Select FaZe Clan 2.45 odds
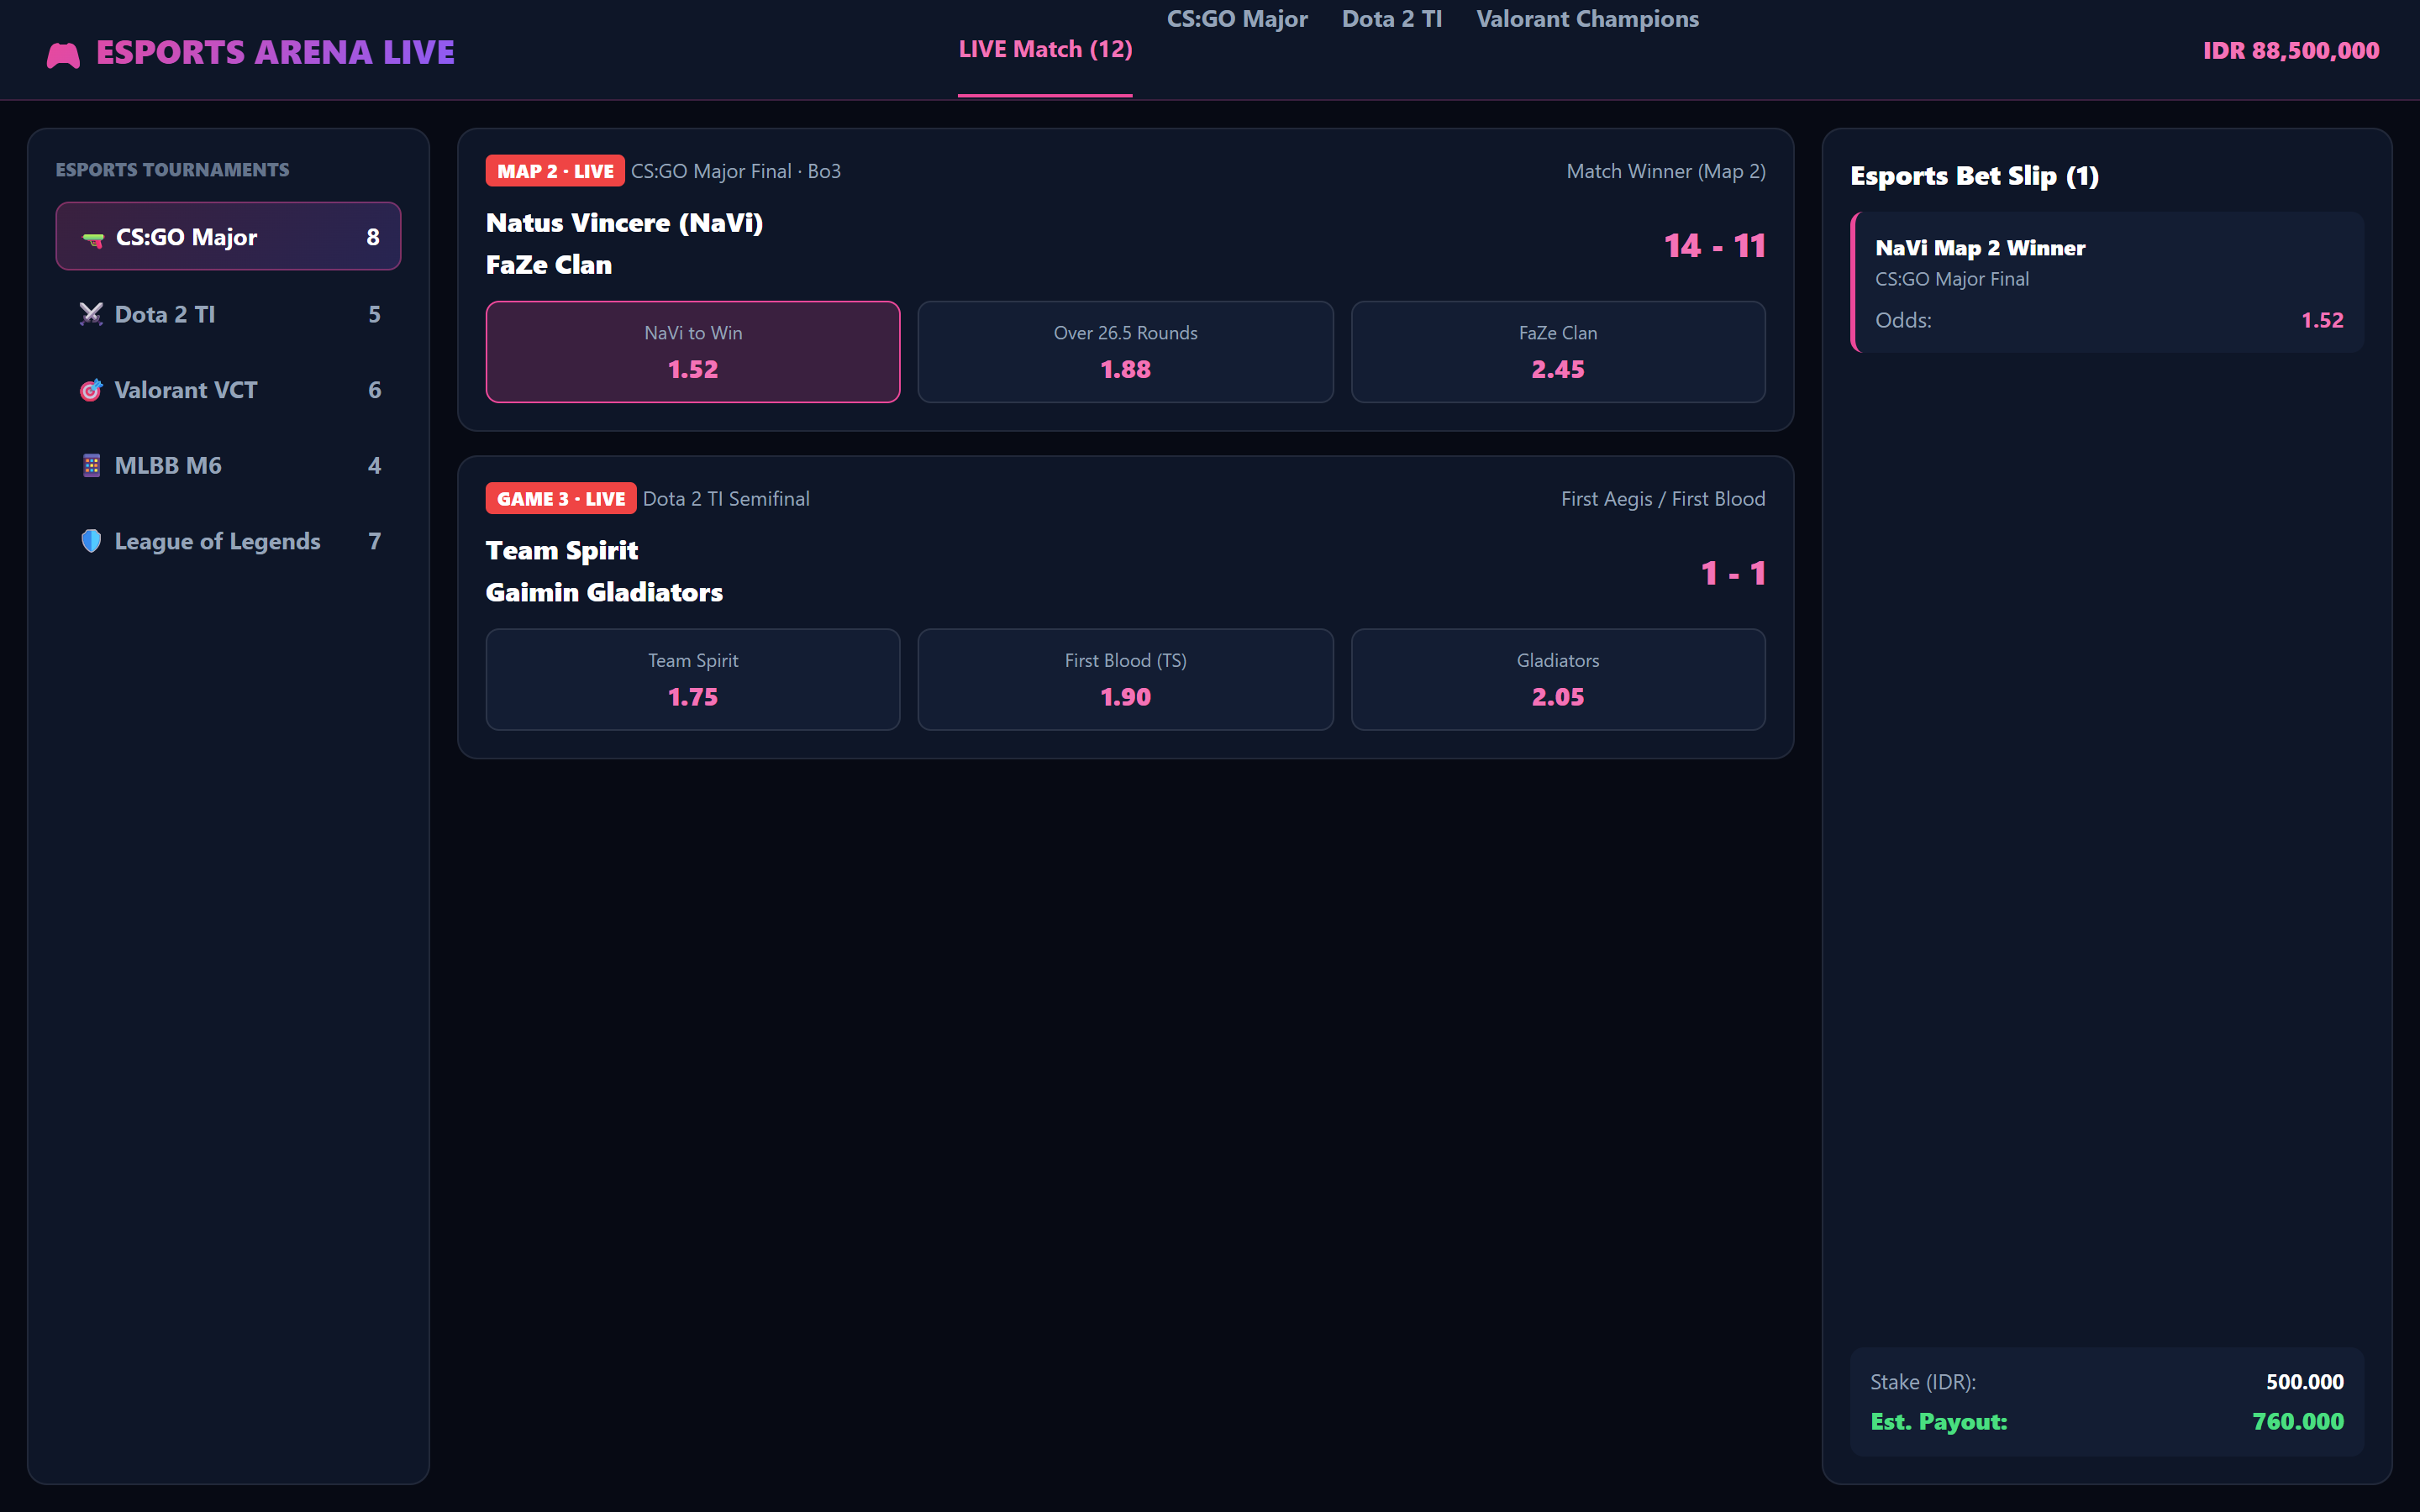Image resolution: width=2420 pixels, height=1512 pixels. [1558, 352]
